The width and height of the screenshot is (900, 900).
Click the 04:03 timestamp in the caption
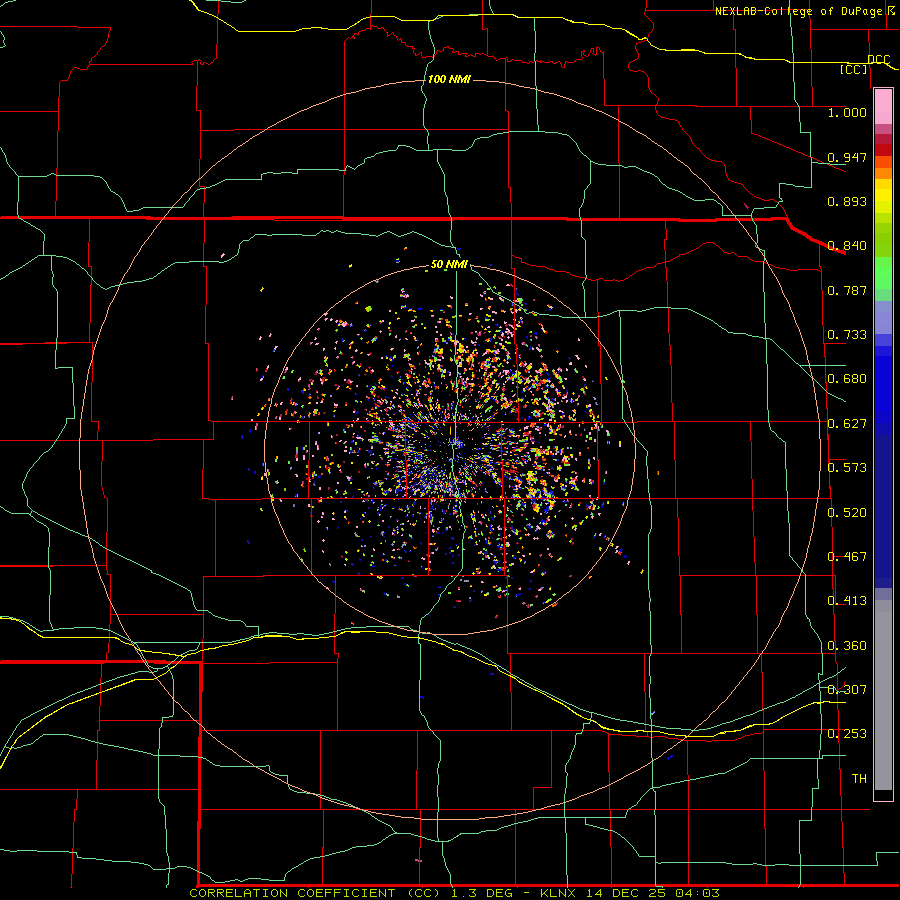(698, 893)
